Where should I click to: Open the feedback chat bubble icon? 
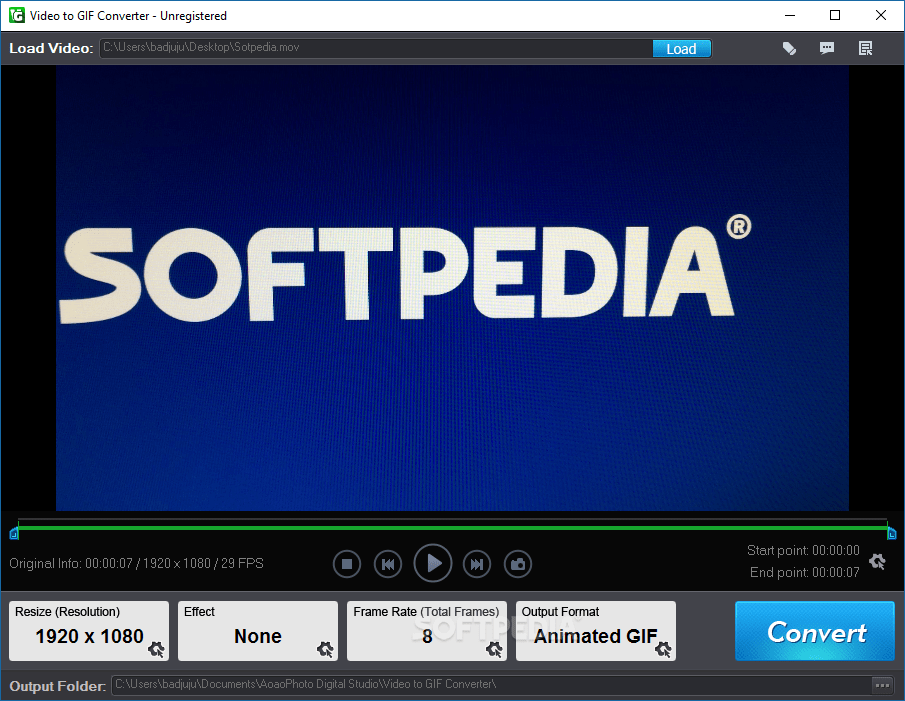pyautogui.click(x=827, y=48)
